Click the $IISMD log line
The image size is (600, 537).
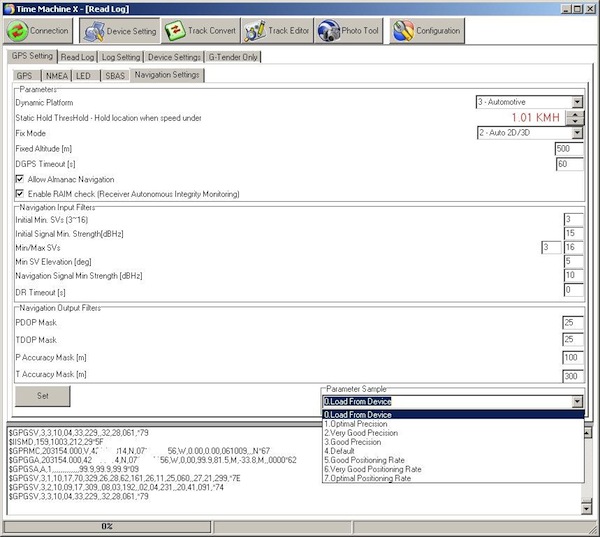pyautogui.click(x=56, y=442)
